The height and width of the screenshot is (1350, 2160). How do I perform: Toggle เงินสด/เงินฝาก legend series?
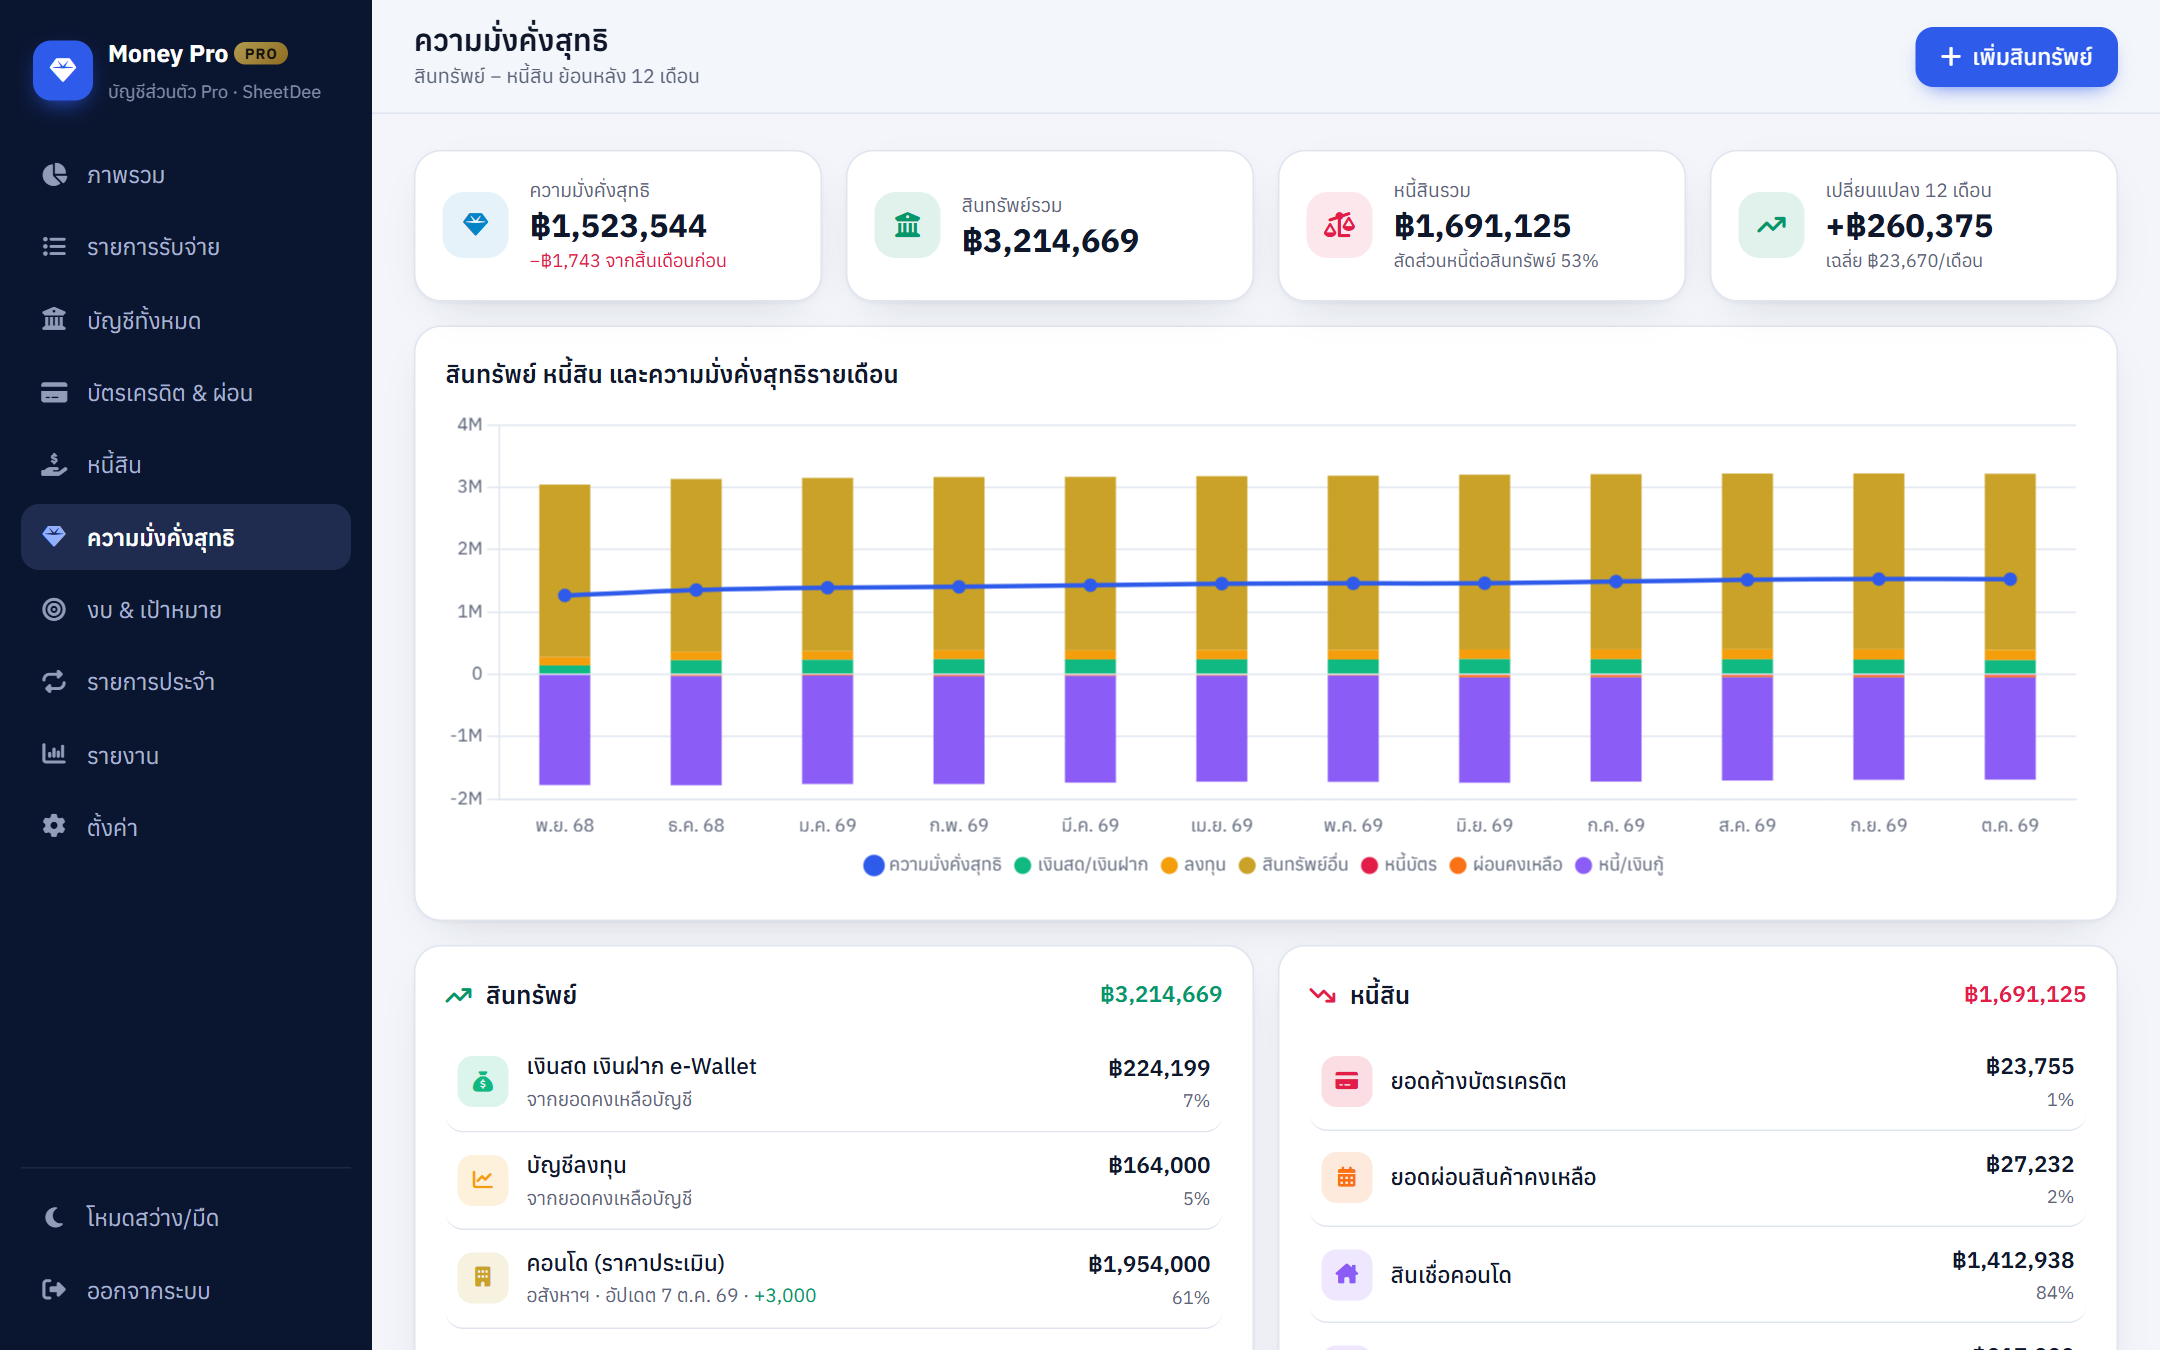(1081, 865)
